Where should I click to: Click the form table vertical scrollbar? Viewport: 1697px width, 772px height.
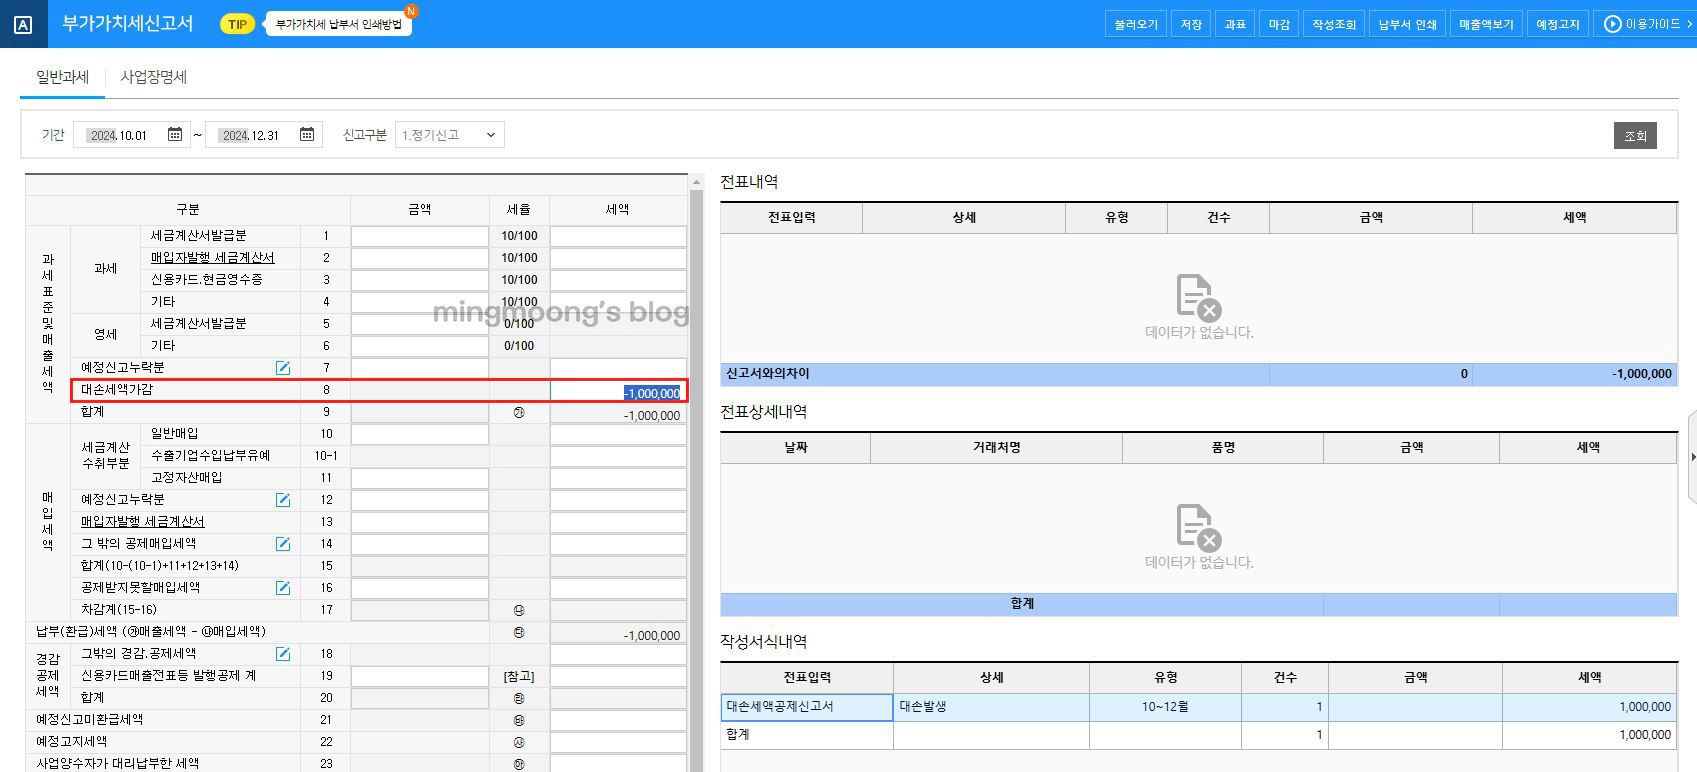coord(696,480)
